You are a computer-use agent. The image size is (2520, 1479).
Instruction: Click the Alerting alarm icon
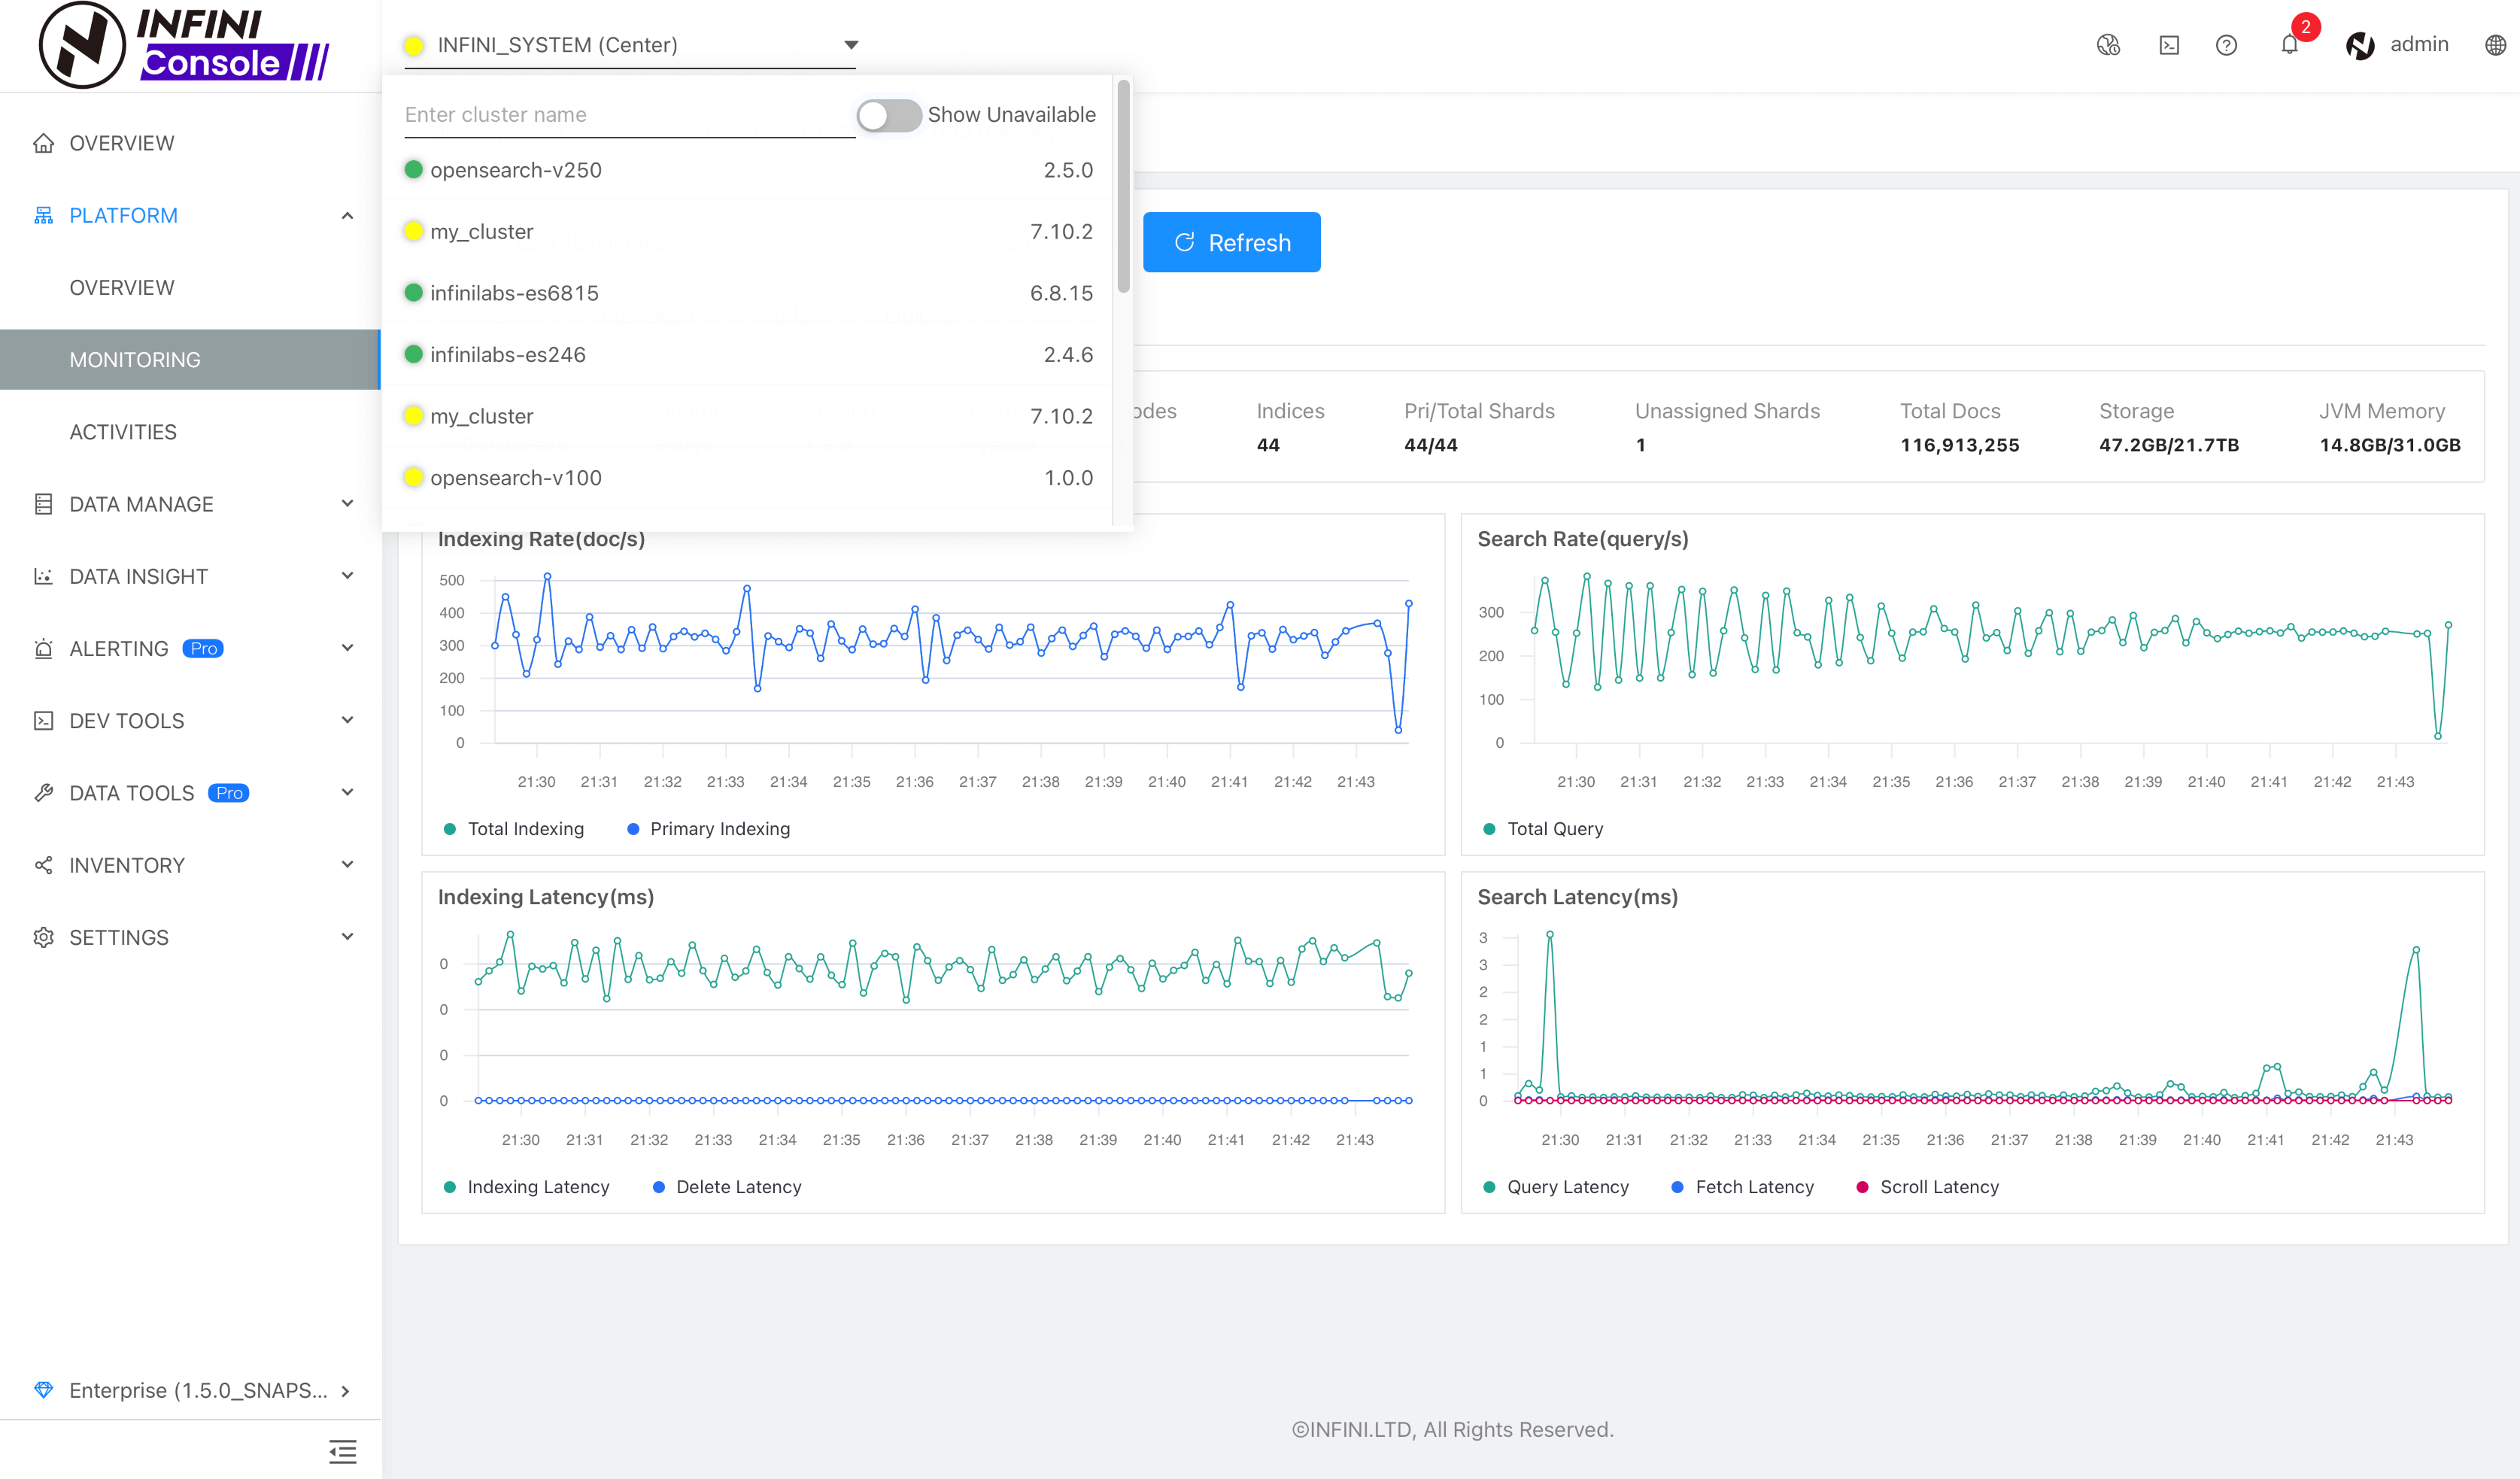(x=43, y=648)
